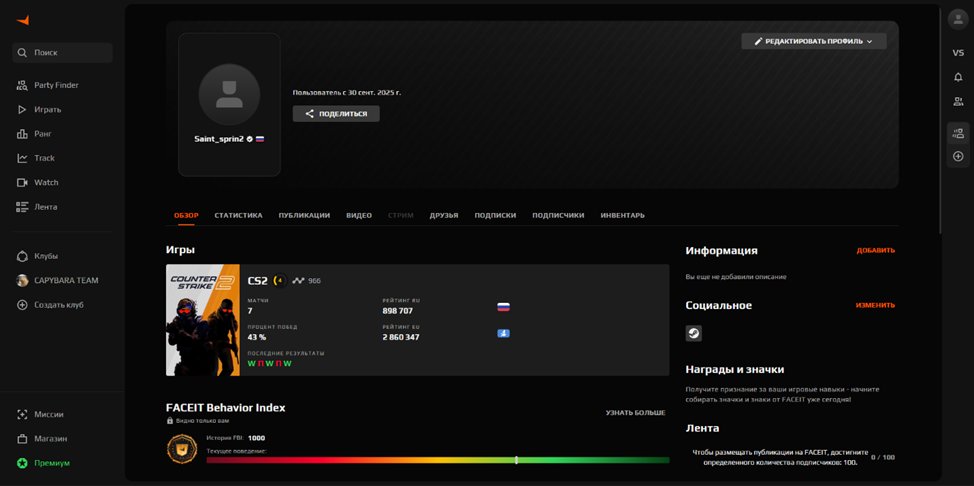
Task: Open Party Finder in sidebar
Action: tap(56, 85)
